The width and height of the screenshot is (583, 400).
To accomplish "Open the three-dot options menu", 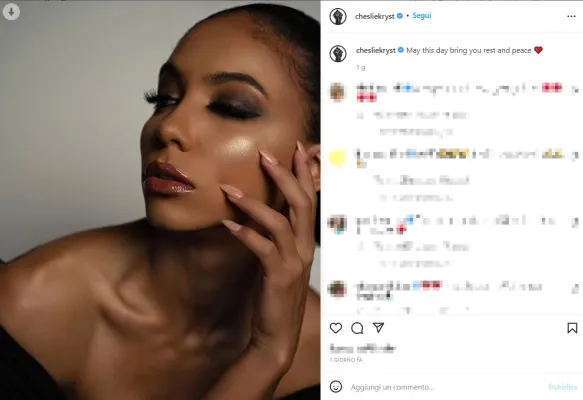I will 571,16.
